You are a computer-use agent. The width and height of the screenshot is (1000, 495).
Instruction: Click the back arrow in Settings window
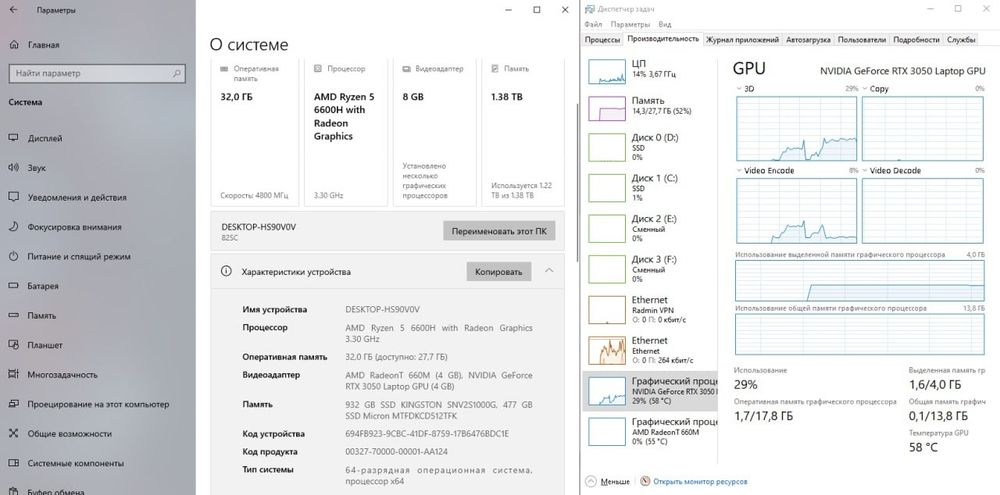coord(14,10)
